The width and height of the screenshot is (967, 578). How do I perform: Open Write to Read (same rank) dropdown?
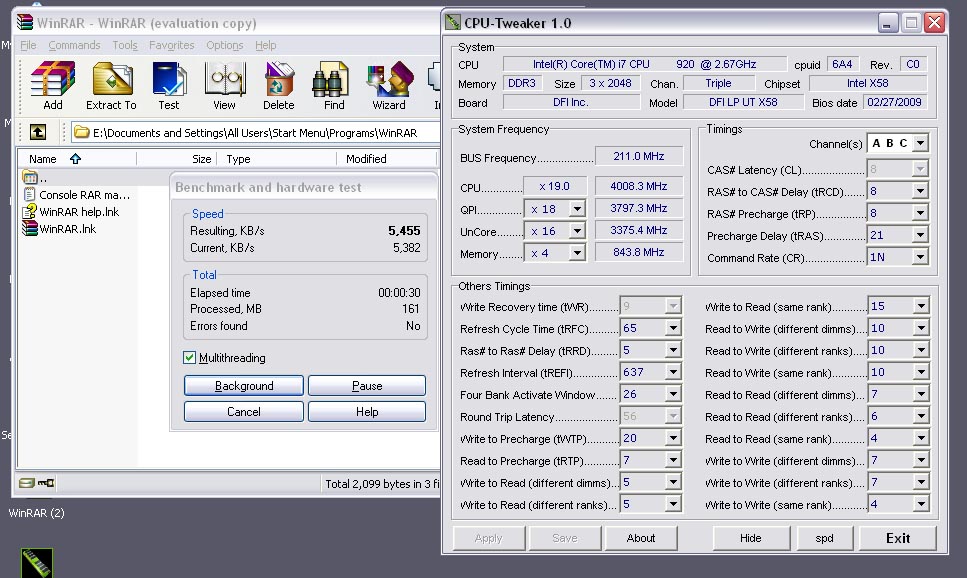pos(921,306)
